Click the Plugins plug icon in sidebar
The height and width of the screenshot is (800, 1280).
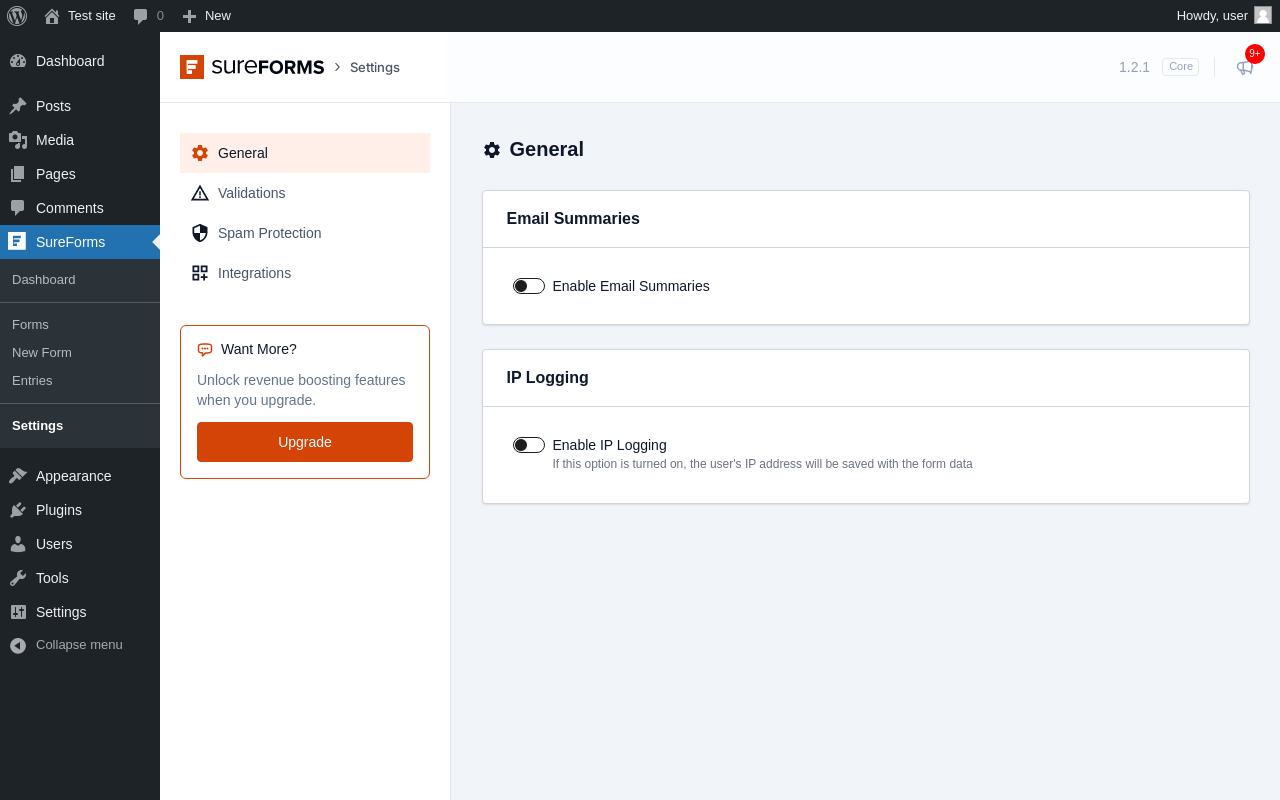[x=18, y=510]
